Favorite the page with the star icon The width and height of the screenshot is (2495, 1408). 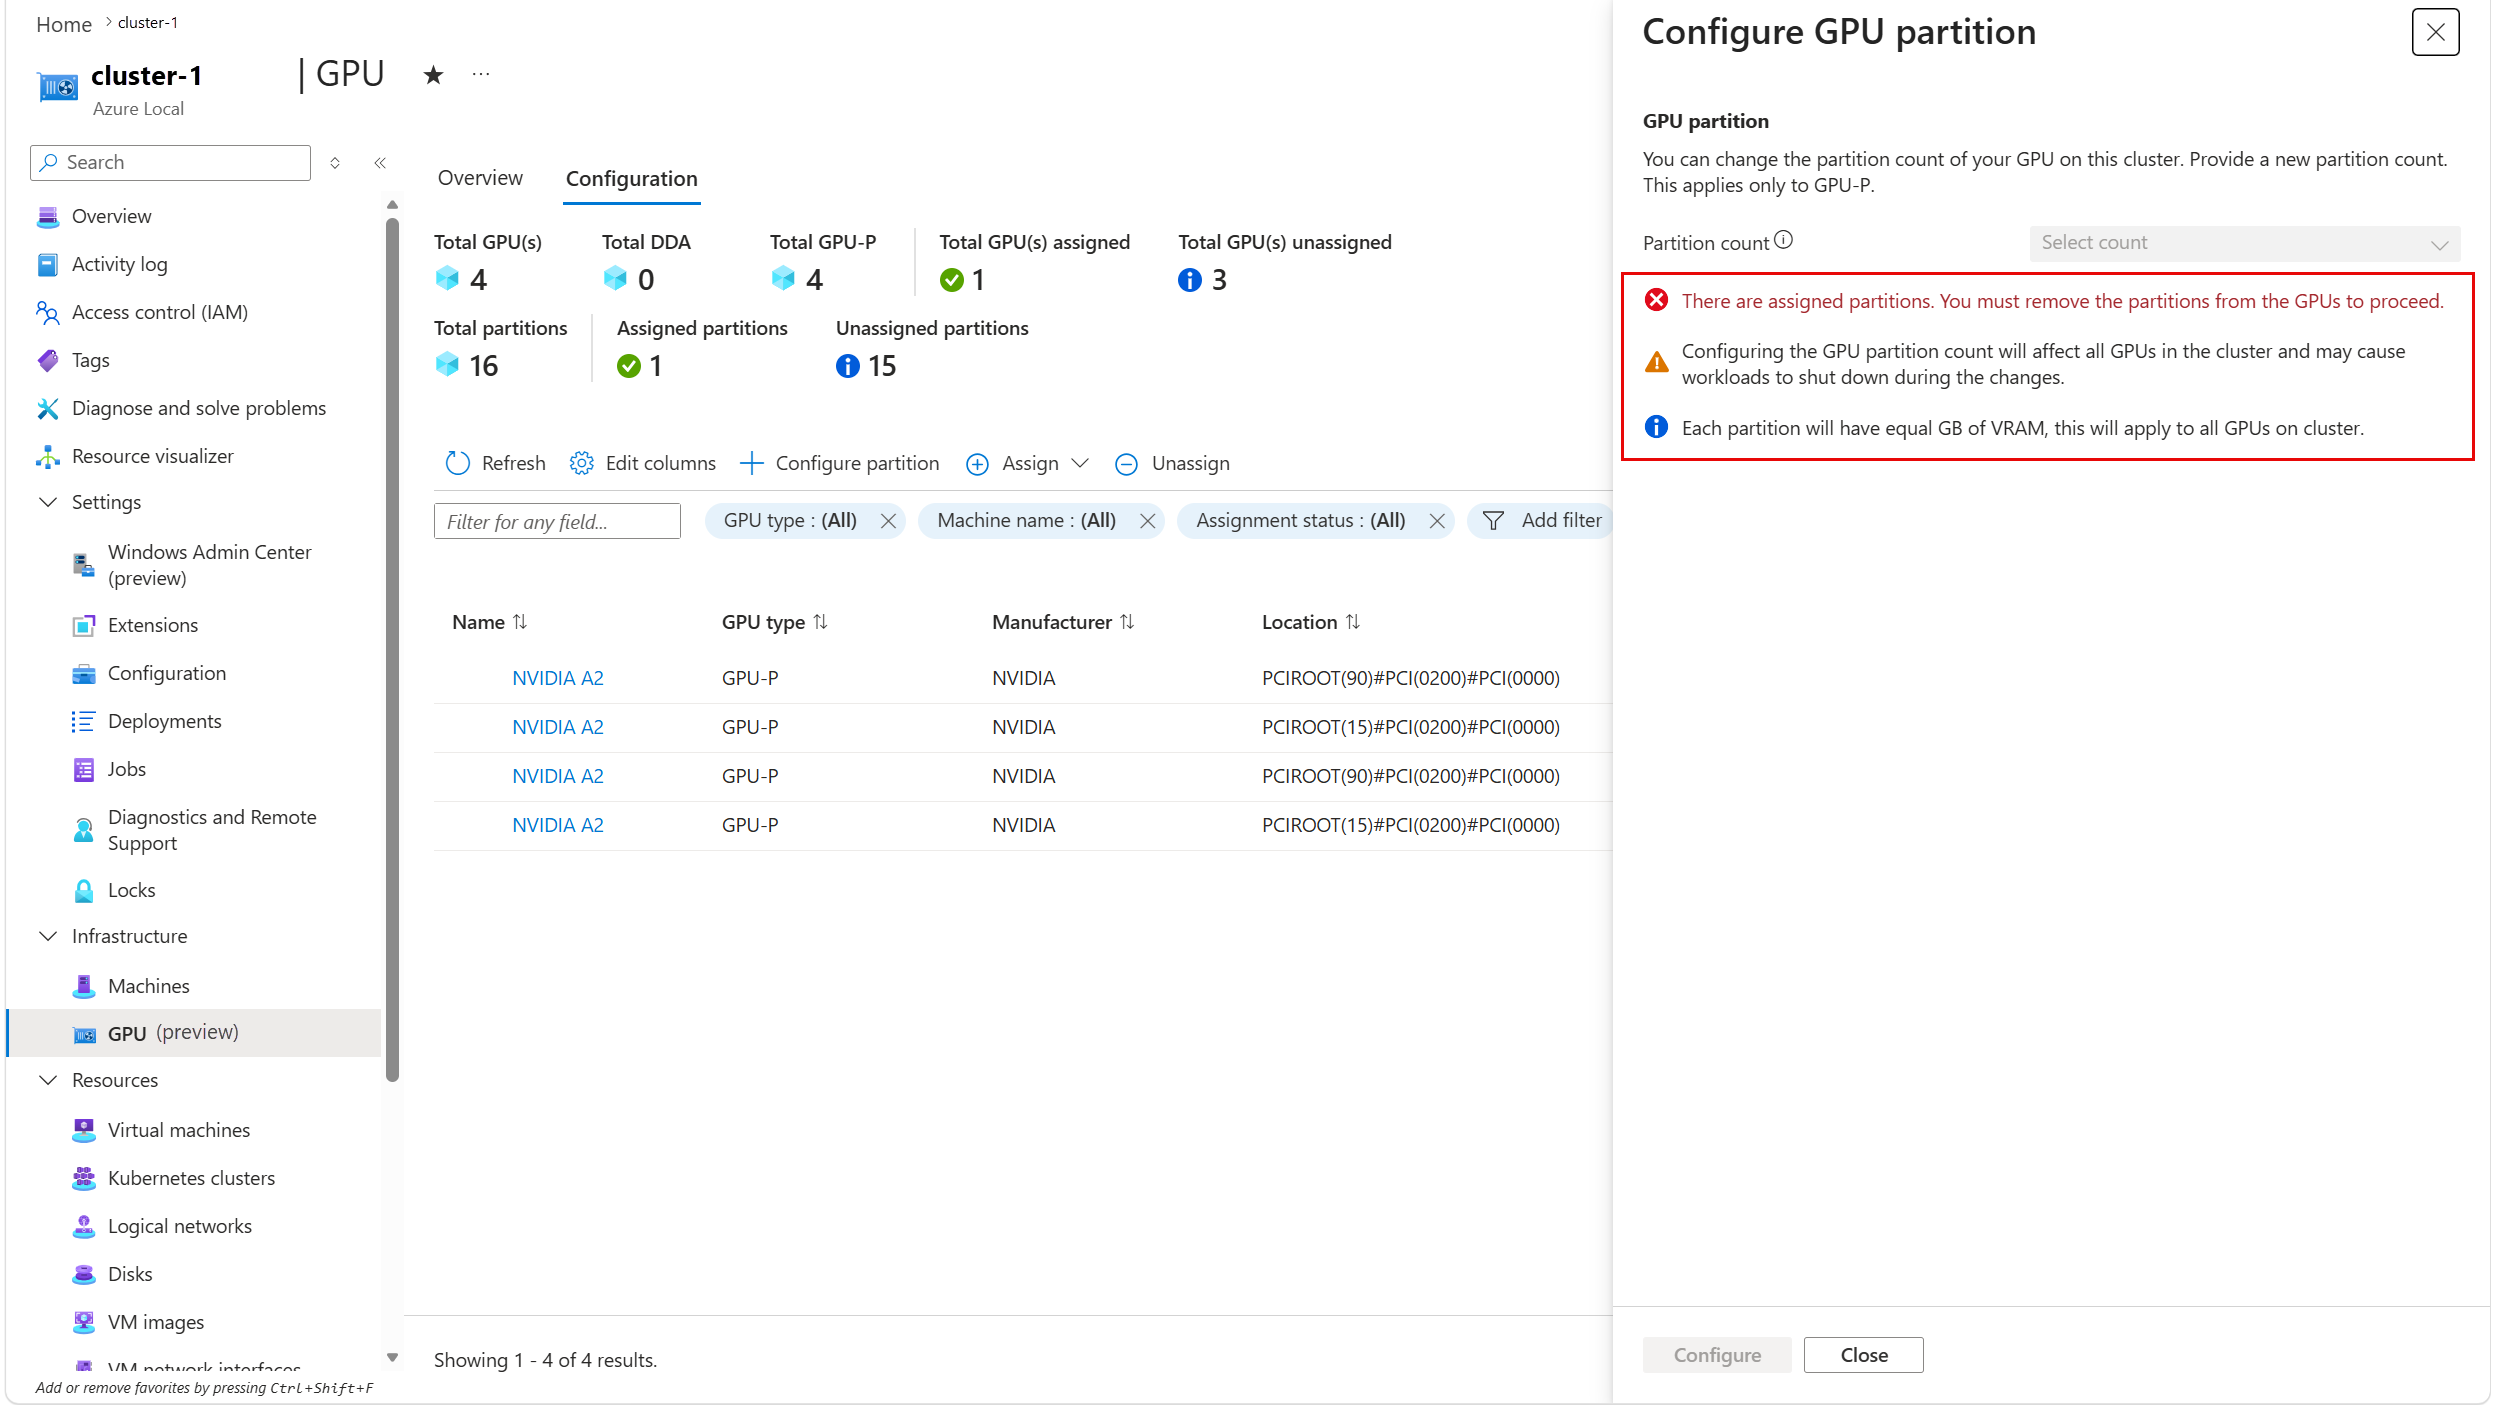(x=433, y=75)
